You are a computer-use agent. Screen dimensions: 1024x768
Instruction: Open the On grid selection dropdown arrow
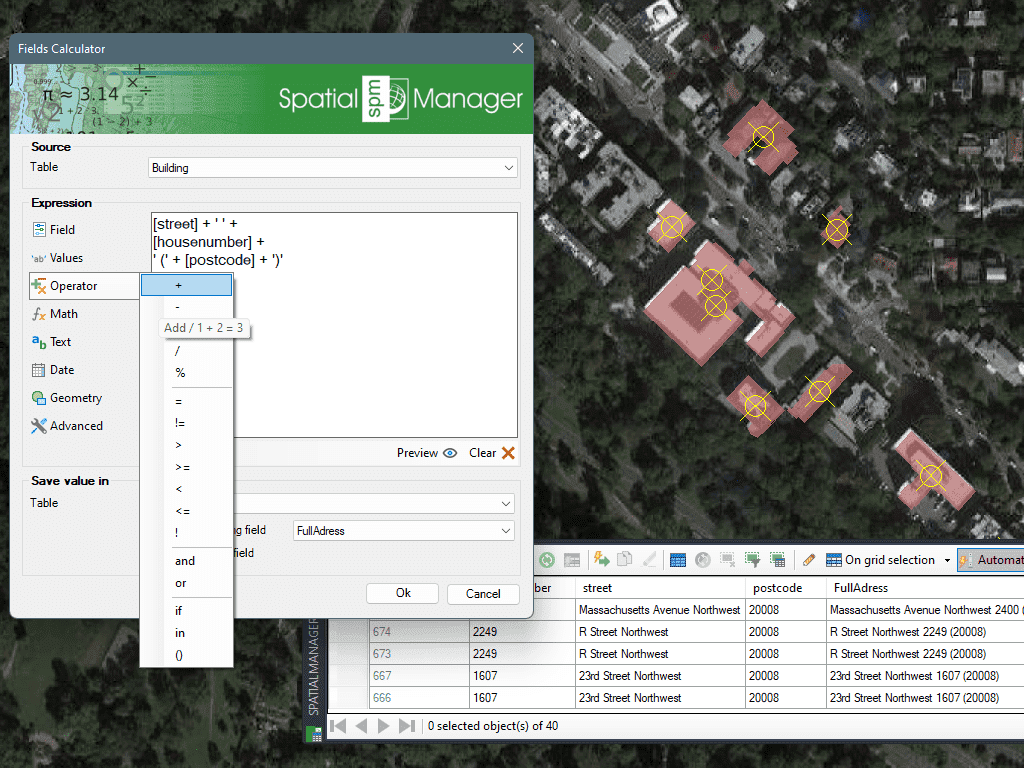[x=947, y=560]
